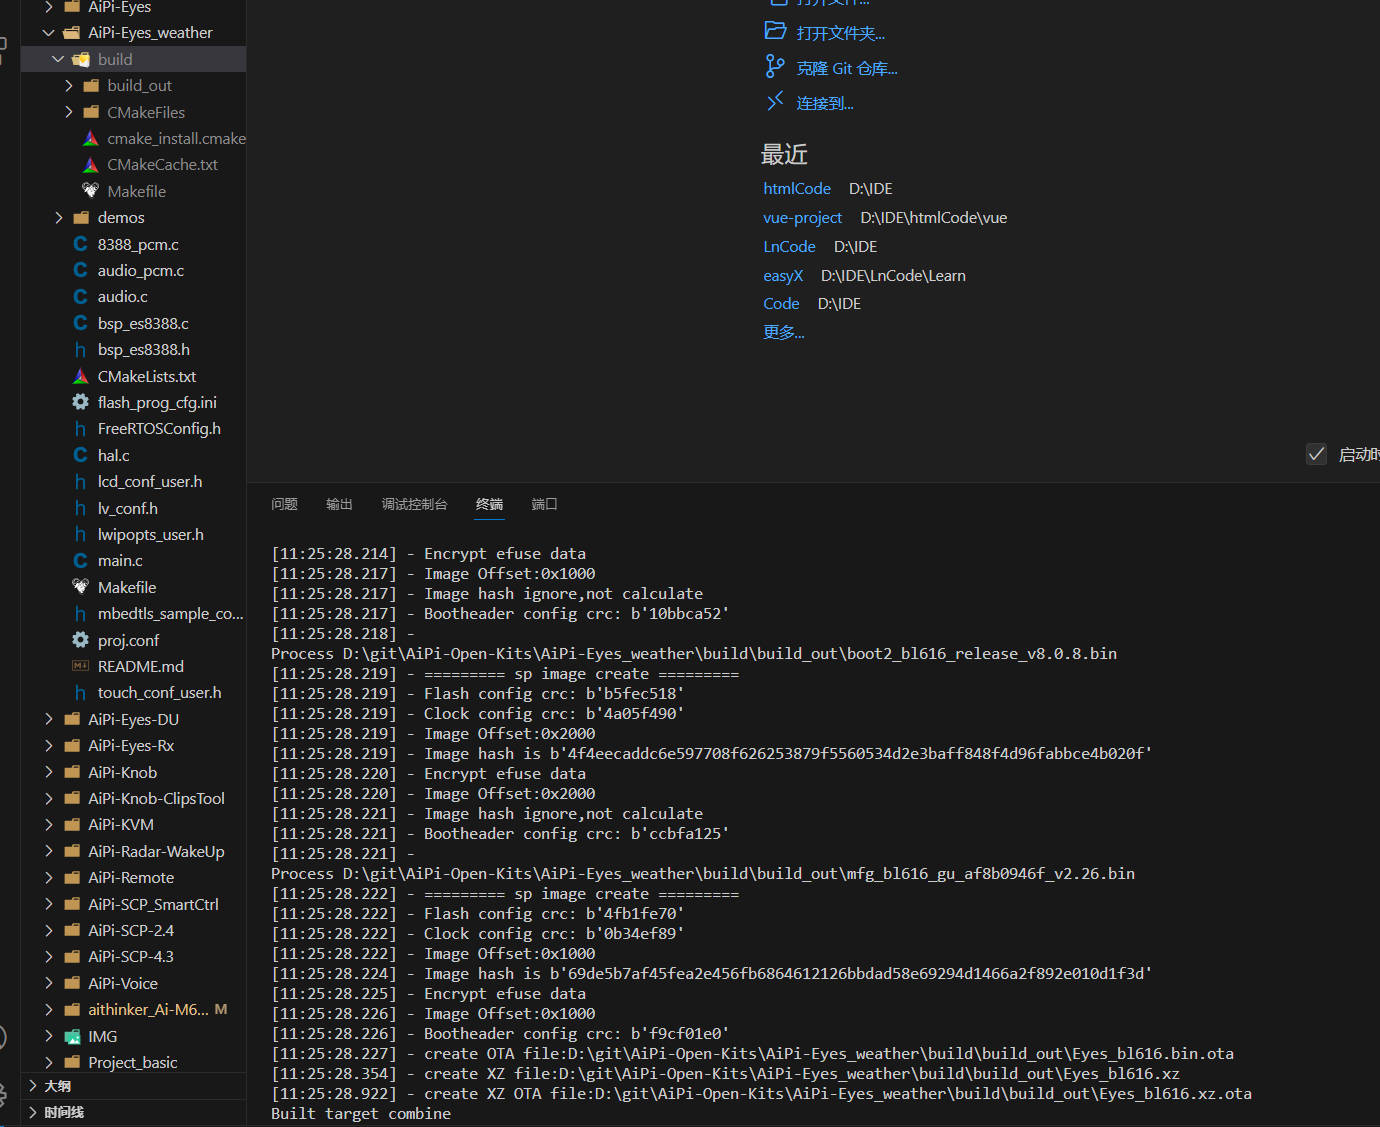Click the C icon of audio.c
The height and width of the screenshot is (1127, 1380).
tap(81, 297)
